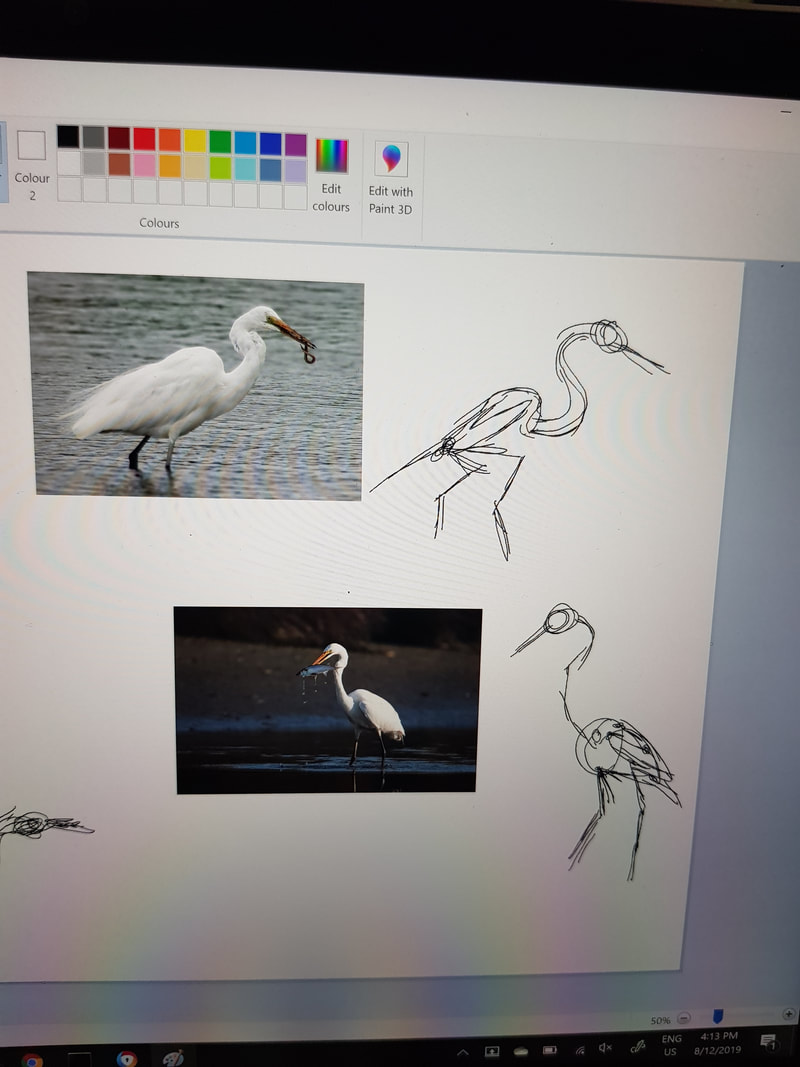The height and width of the screenshot is (1067, 800).
Task: Choose the bright red colour swatch
Action: 144,139
